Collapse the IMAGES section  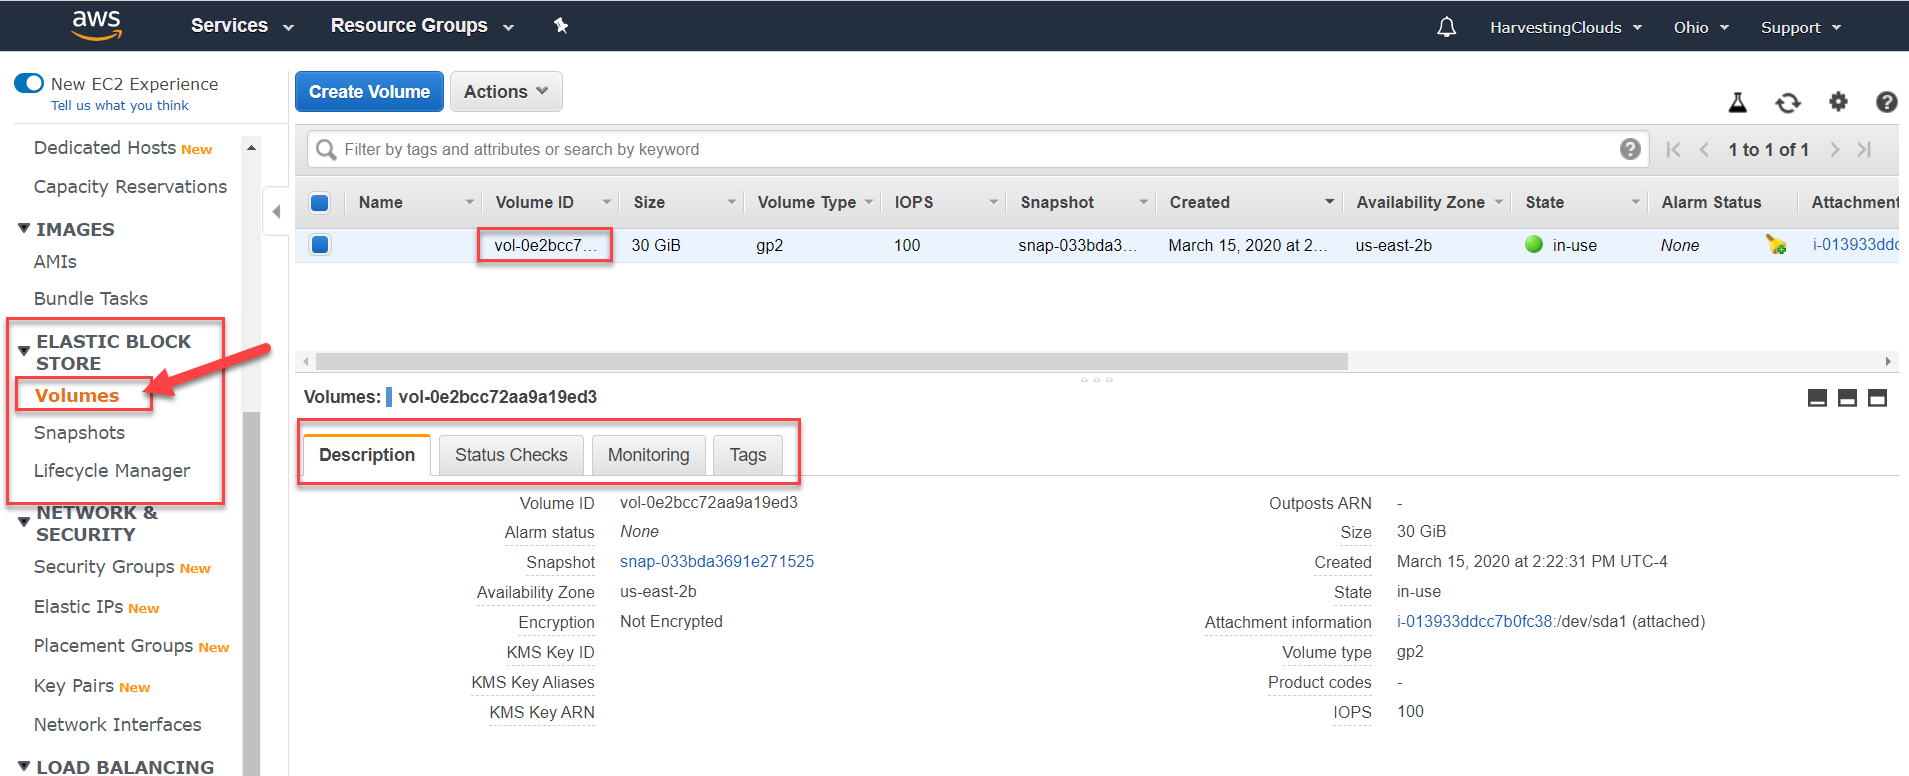(24, 229)
